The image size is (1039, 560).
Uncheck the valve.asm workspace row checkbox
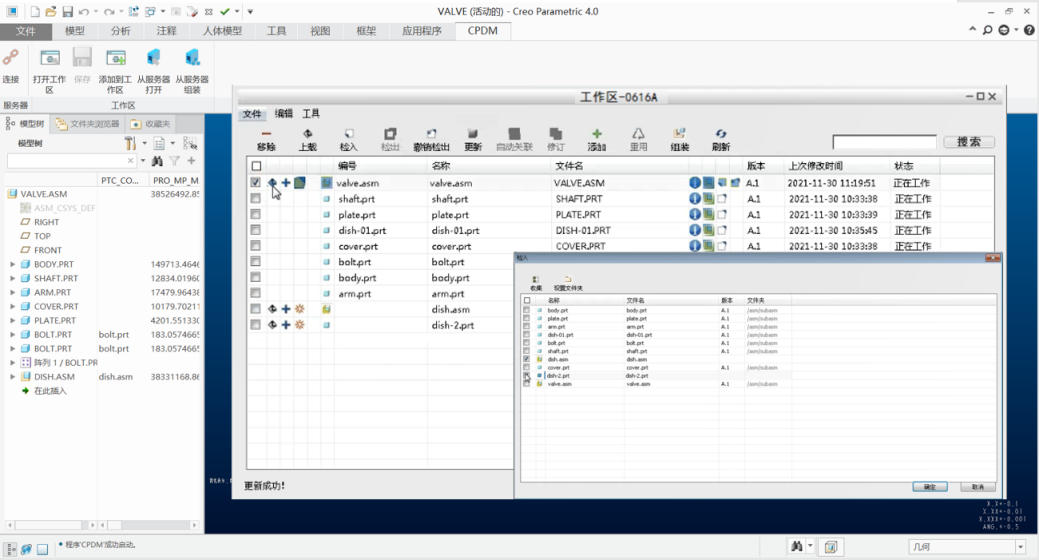coord(256,182)
